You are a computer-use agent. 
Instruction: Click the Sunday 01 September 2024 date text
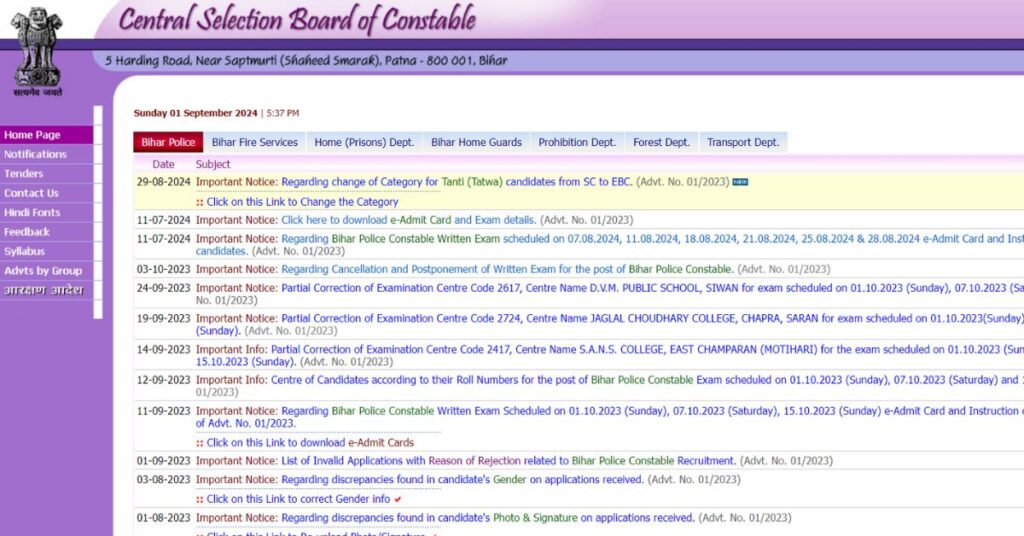pos(195,114)
